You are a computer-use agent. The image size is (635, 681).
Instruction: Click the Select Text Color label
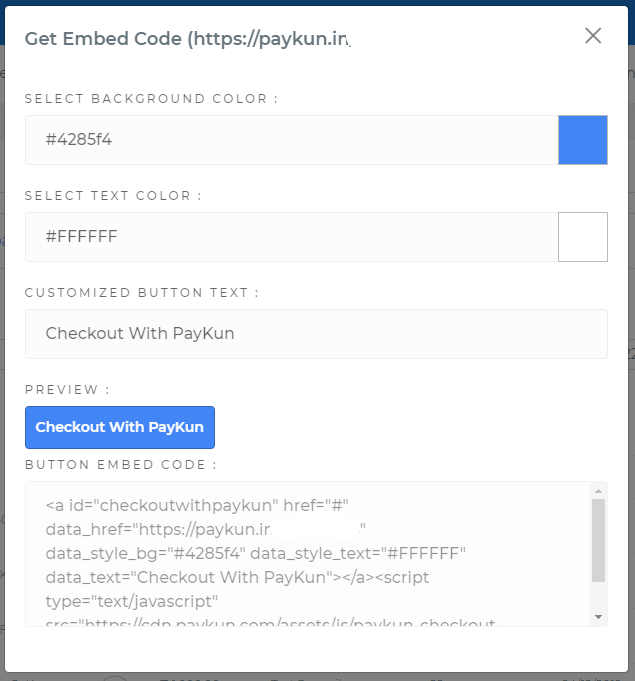pyautogui.click(x=113, y=196)
